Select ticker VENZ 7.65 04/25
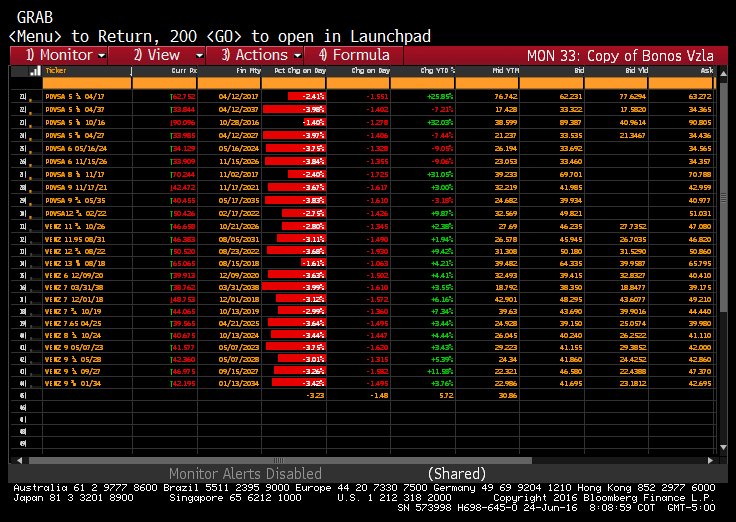 click(73, 323)
